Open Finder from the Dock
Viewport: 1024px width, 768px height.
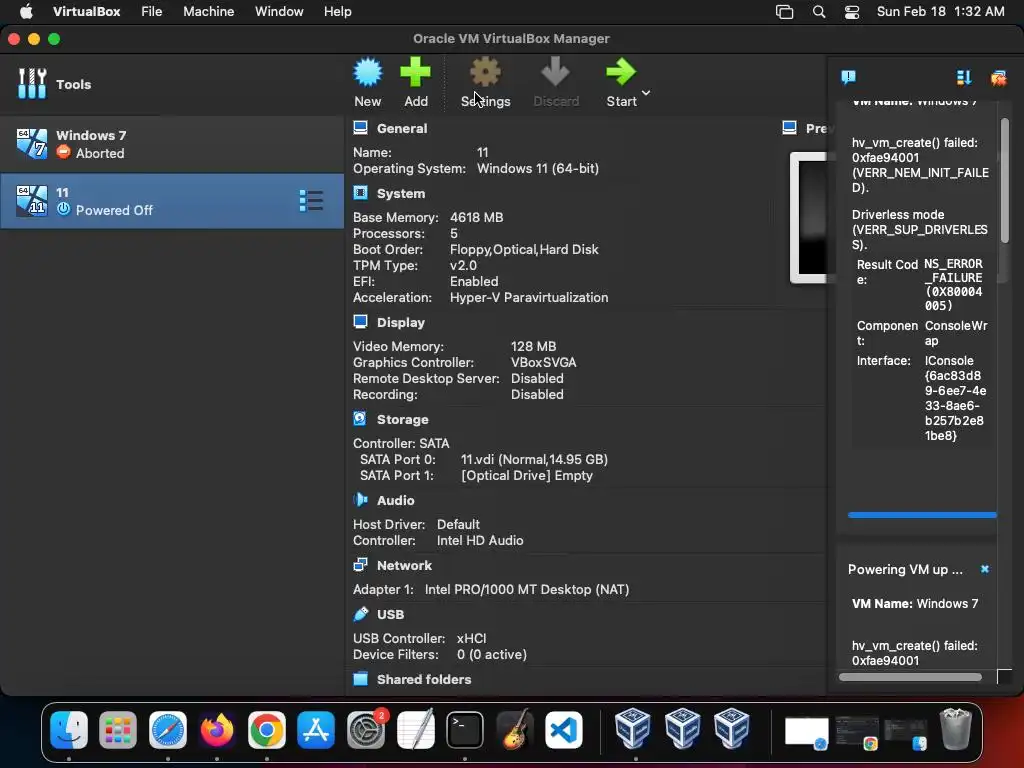[x=69, y=729]
